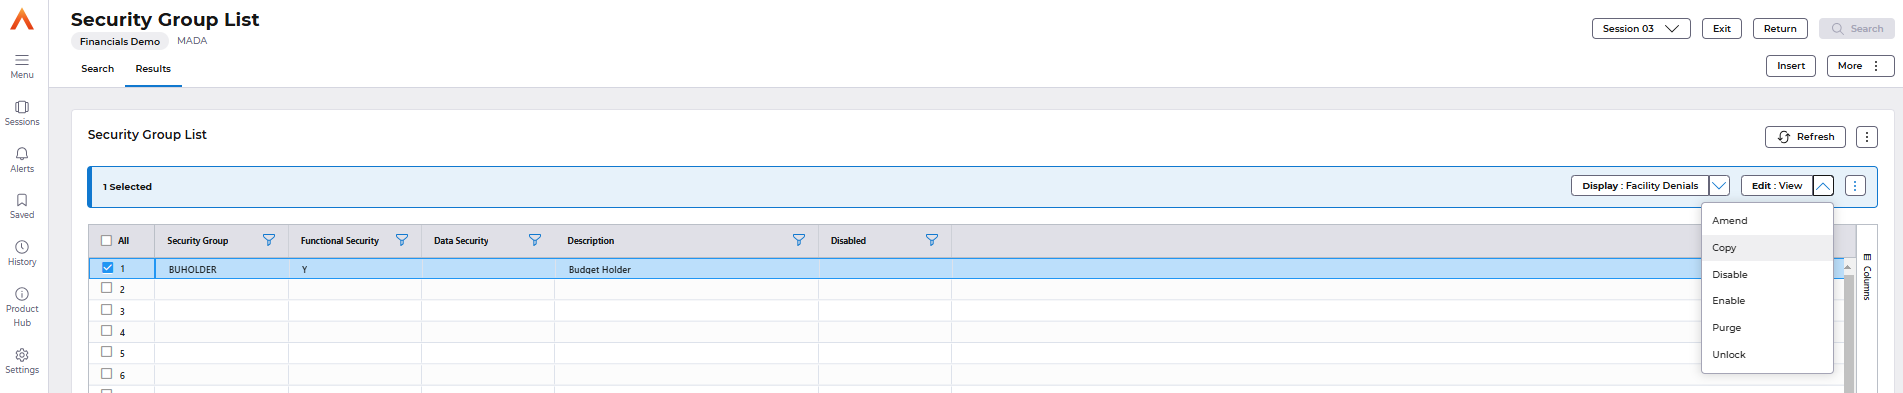Check the row 2 checkbox
Screen dimensions: 1903x393
(x=107, y=288)
